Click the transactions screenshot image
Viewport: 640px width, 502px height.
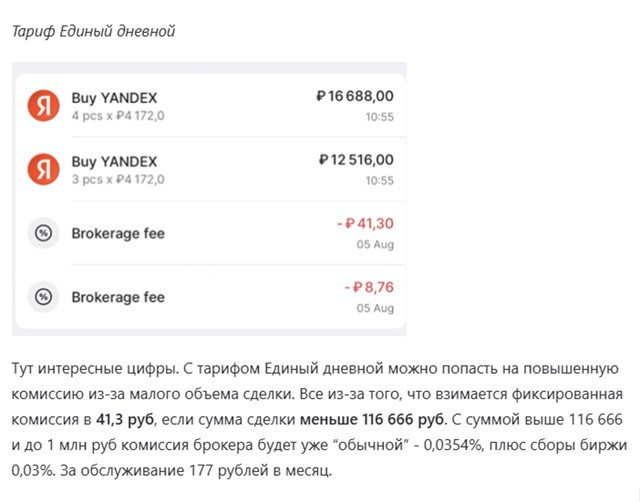[x=209, y=199]
